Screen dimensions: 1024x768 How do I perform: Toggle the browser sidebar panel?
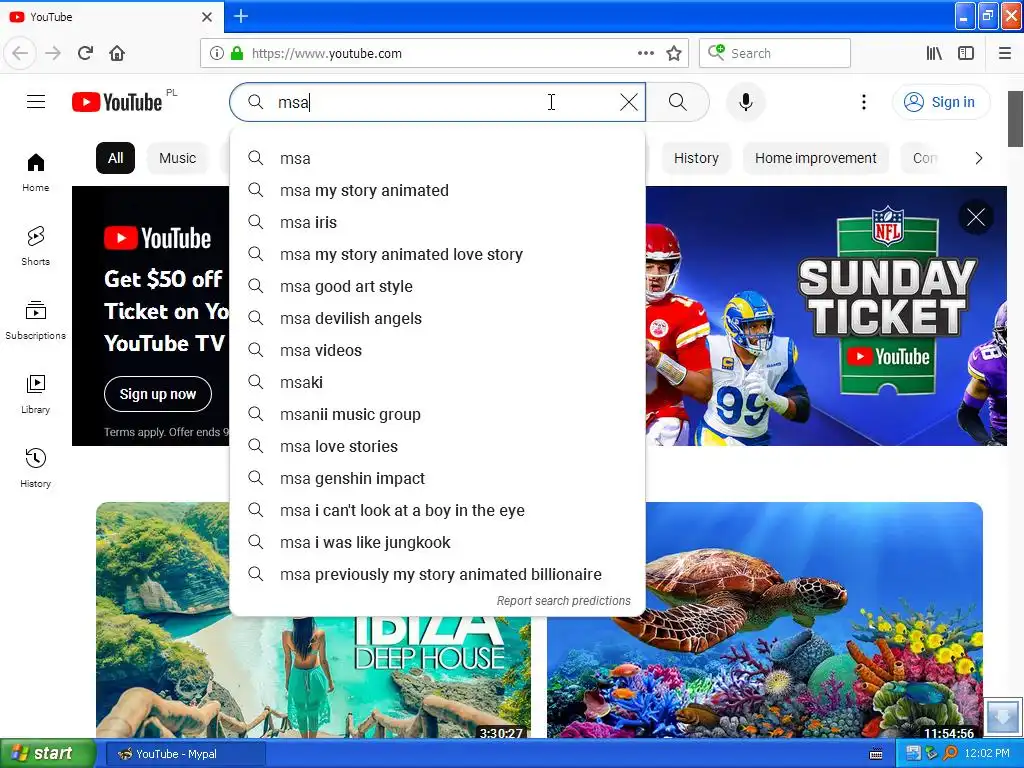(x=966, y=53)
